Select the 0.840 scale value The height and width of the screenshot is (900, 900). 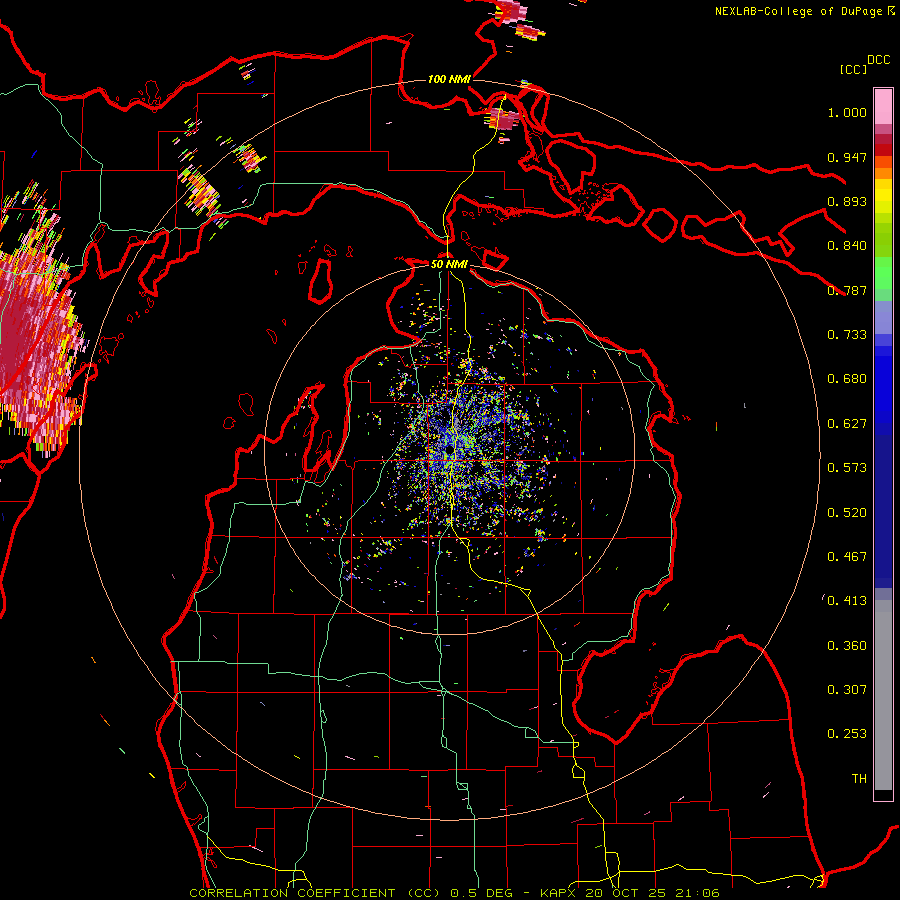coord(847,246)
